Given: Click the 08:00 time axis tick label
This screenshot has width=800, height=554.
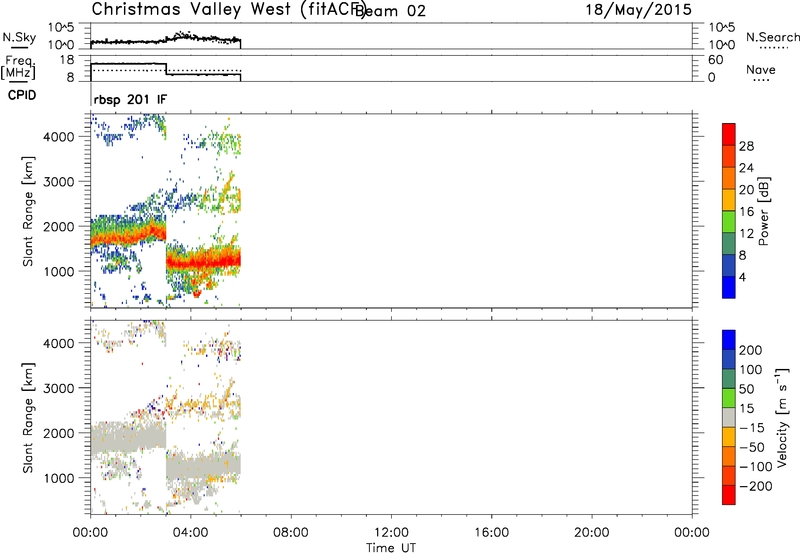Looking at the screenshot, I should tap(291, 533).
